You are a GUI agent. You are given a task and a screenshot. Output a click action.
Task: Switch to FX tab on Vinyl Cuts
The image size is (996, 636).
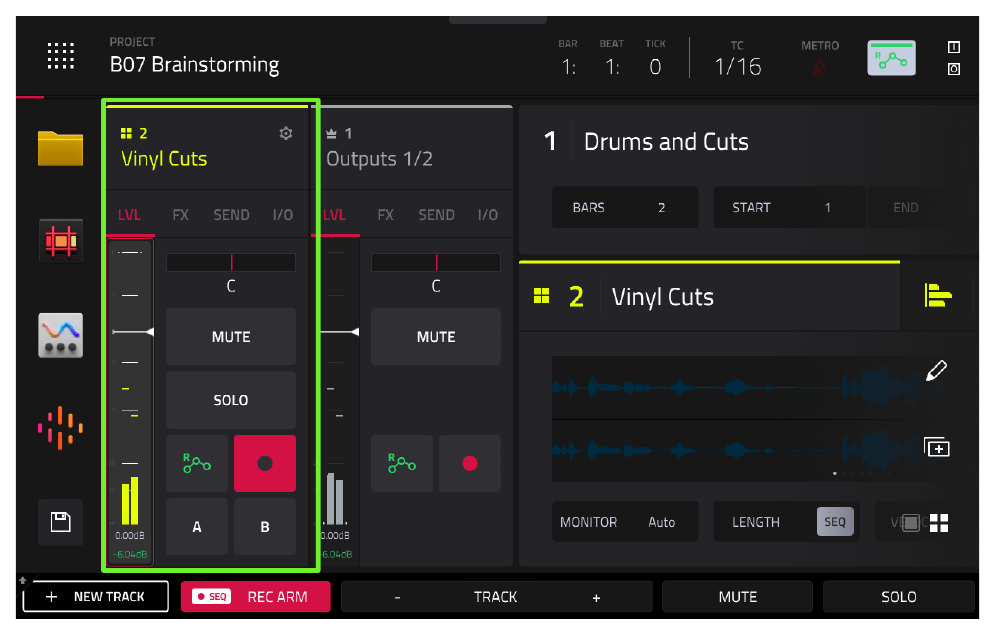pyautogui.click(x=180, y=215)
